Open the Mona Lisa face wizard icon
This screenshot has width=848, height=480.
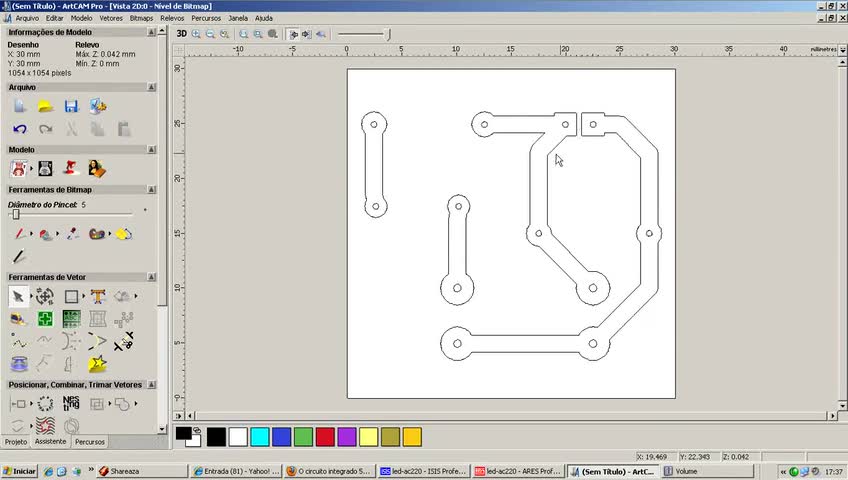[x=97, y=169]
